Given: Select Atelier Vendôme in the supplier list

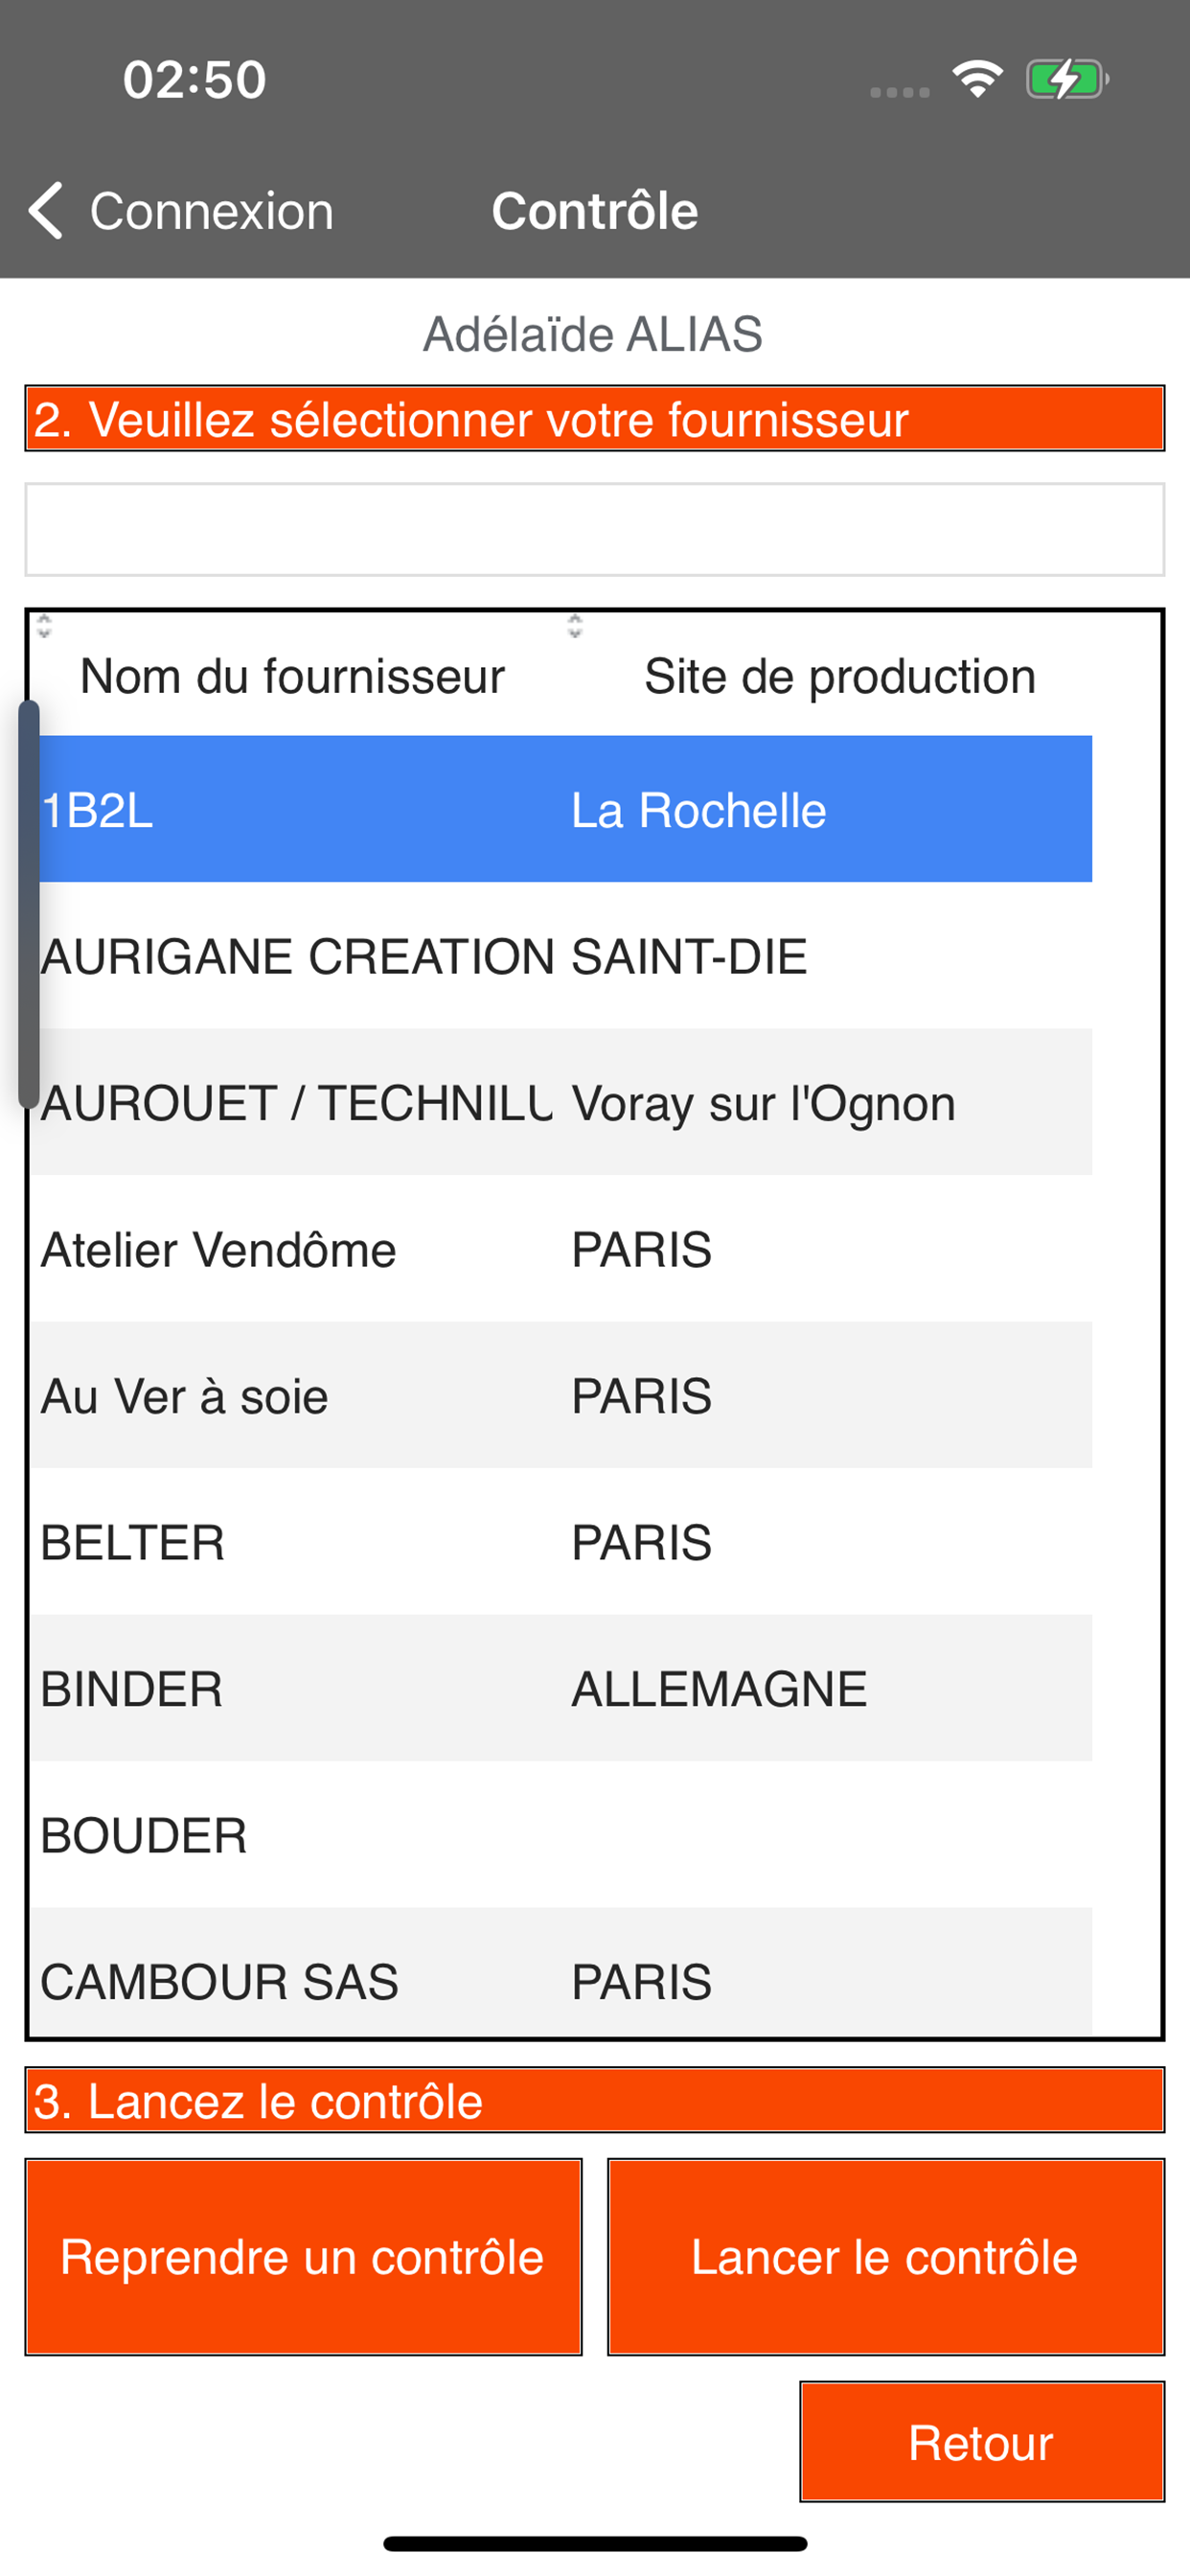Looking at the screenshot, I should click(x=561, y=1249).
